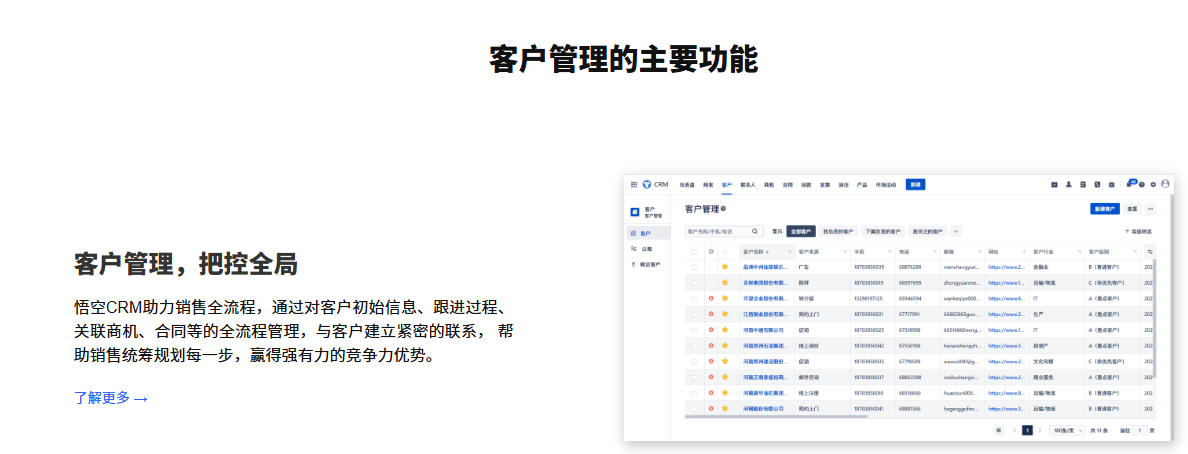
Task: Open the 手机 column filter arrow
Action: (890, 252)
